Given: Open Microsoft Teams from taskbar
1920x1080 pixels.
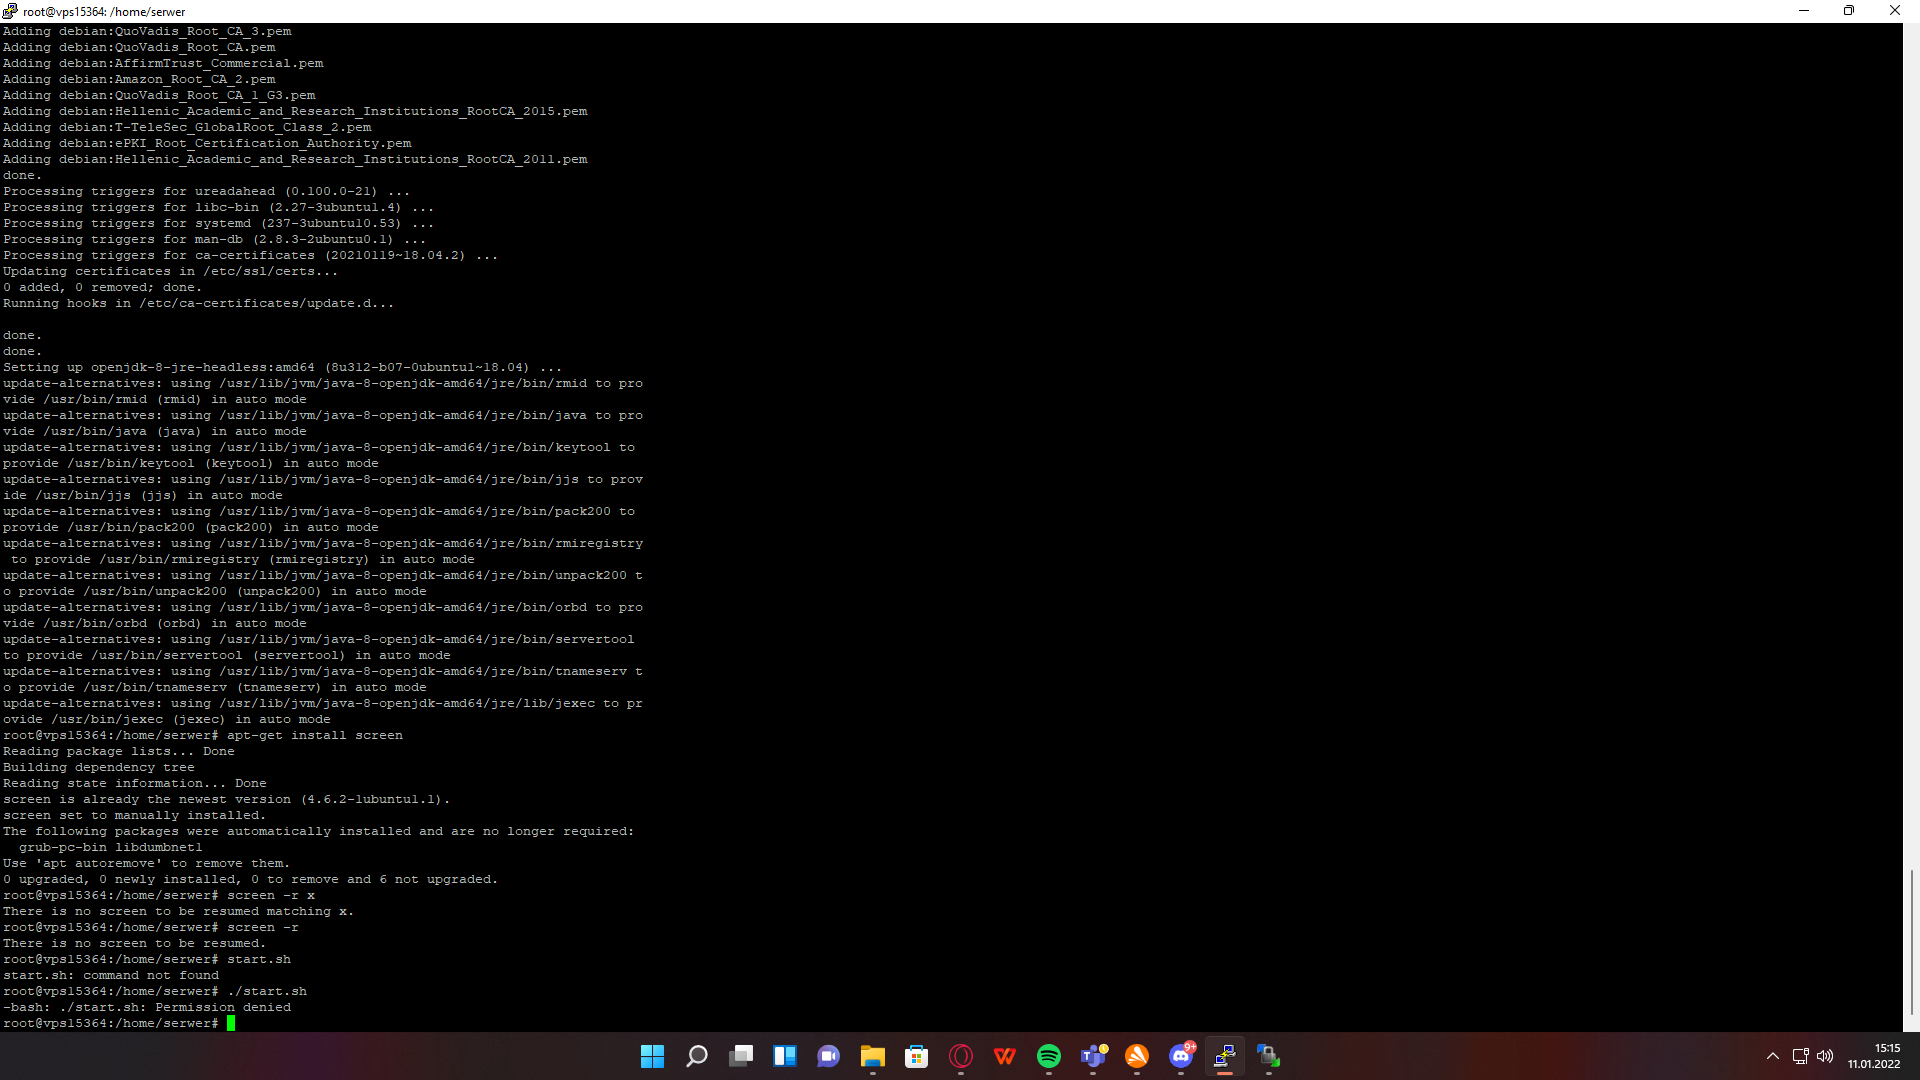Looking at the screenshot, I should pyautogui.click(x=1093, y=1056).
